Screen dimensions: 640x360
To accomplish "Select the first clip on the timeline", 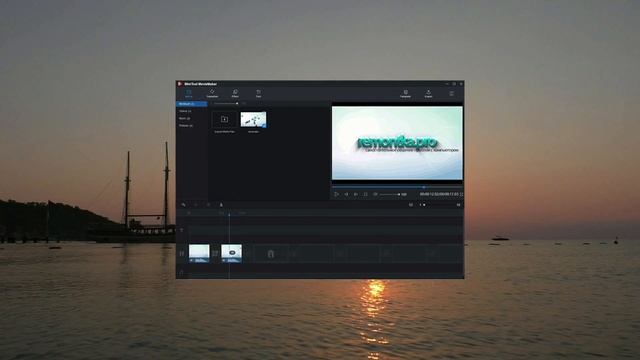I will [x=199, y=253].
